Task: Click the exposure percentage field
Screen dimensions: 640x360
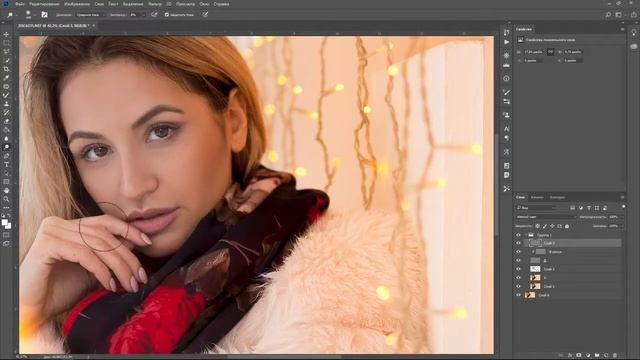Action: tap(134, 15)
